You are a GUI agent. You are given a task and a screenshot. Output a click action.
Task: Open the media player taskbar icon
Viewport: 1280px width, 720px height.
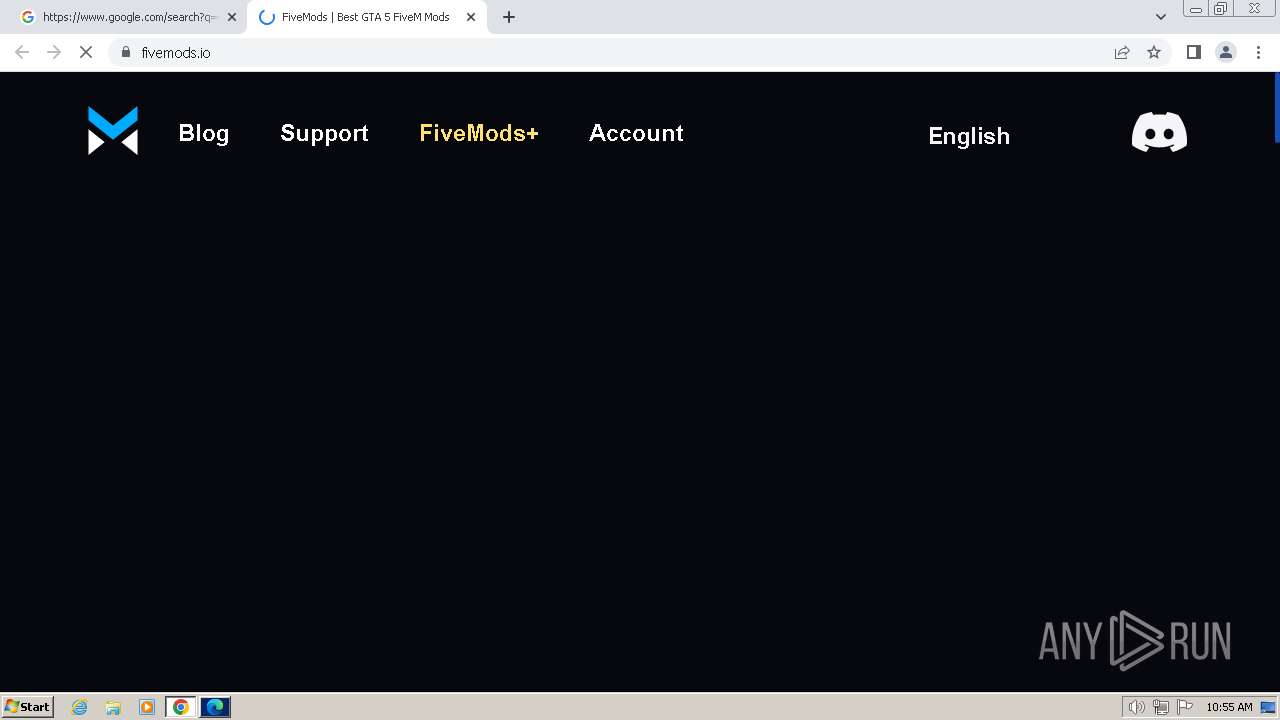point(147,707)
